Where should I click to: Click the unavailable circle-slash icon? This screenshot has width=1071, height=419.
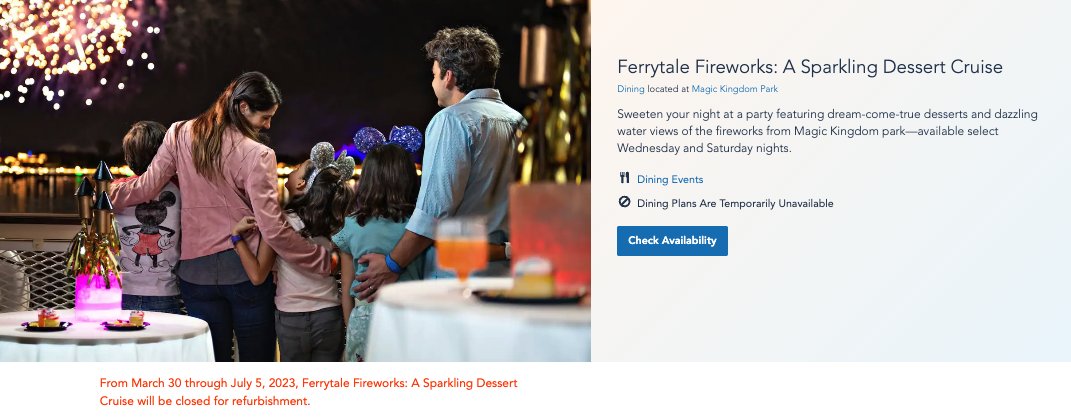point(624,203)
